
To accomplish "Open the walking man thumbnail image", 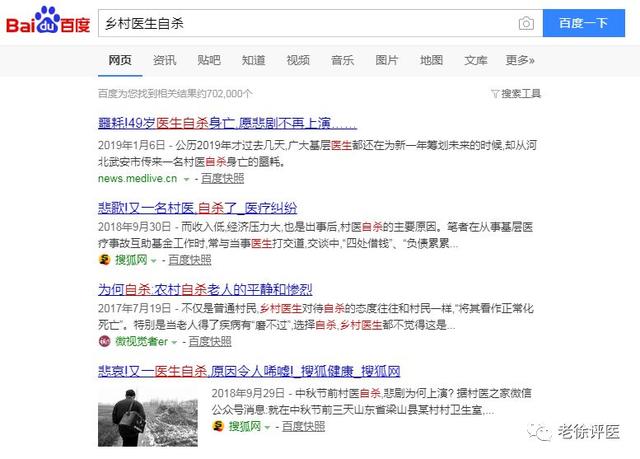I will [x=148, y=417].
